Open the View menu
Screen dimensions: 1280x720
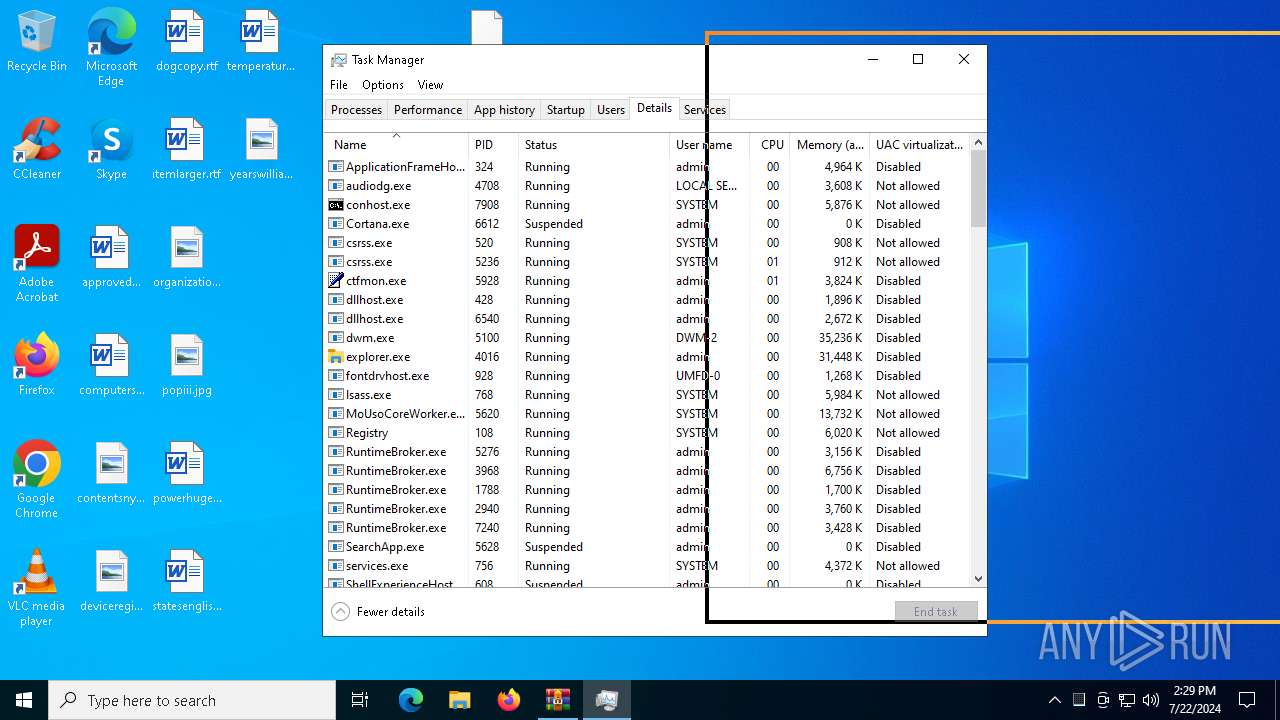(x=430, y=85)
